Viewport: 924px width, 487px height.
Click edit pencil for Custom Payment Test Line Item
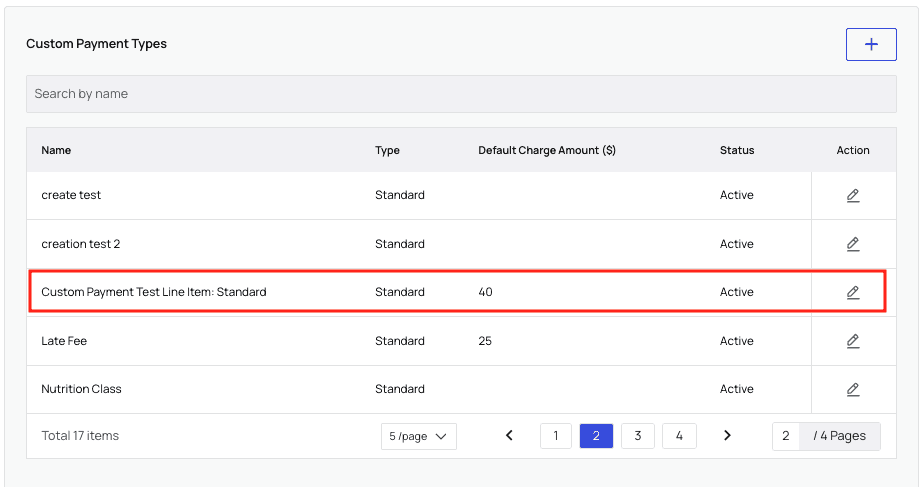tap(853, 293)
